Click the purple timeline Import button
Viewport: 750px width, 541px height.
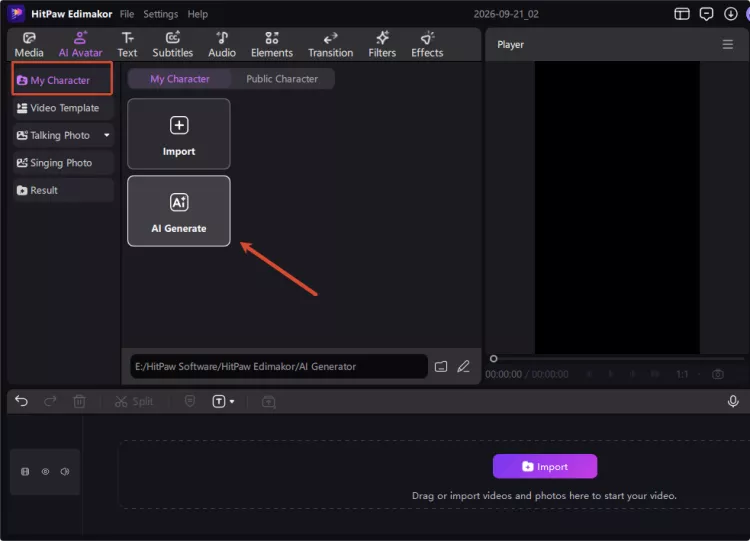pos(545,466)
